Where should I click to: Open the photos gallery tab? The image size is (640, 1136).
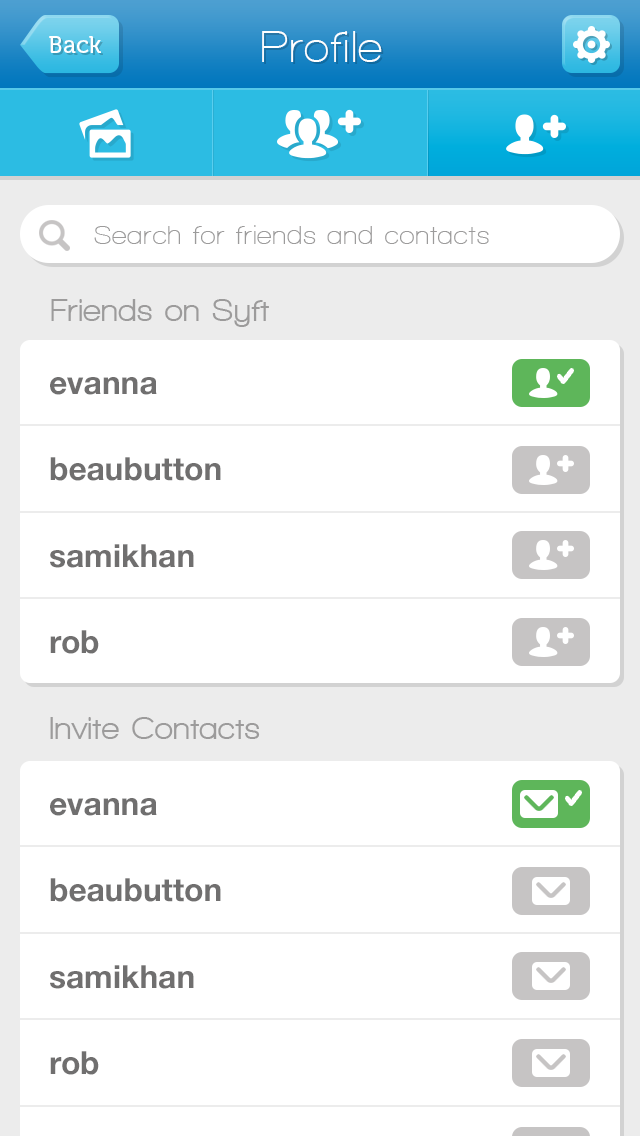point(106,134)
